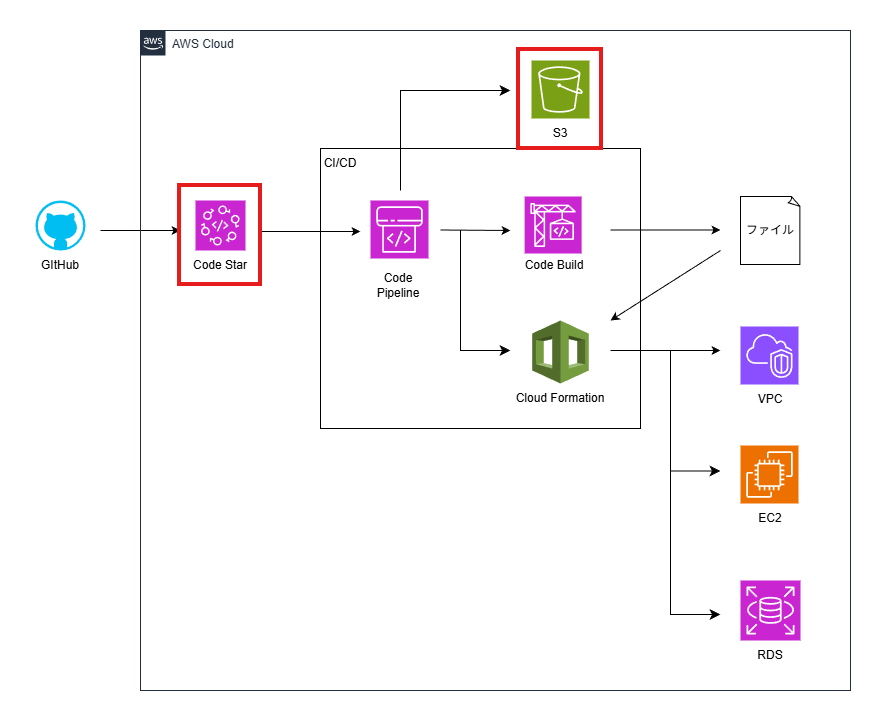This screenshot has height=721, width=881.
Task: Click the "AWS Cloud" text label
Action: click(203, 44)
